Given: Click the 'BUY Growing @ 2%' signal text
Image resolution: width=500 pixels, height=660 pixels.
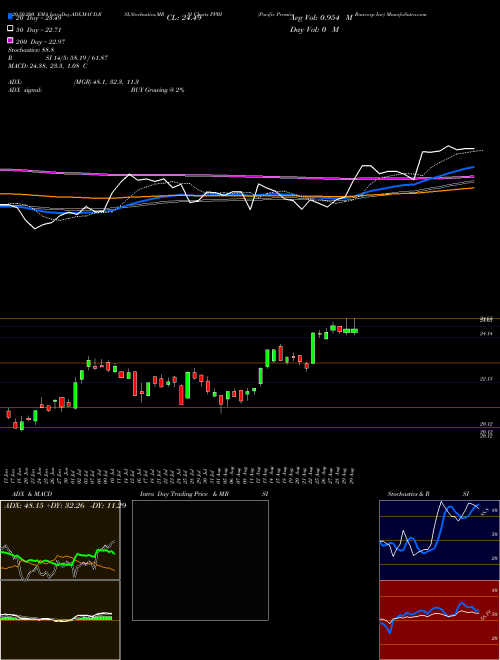Looking at the screenshot, I should click(157, 90).
